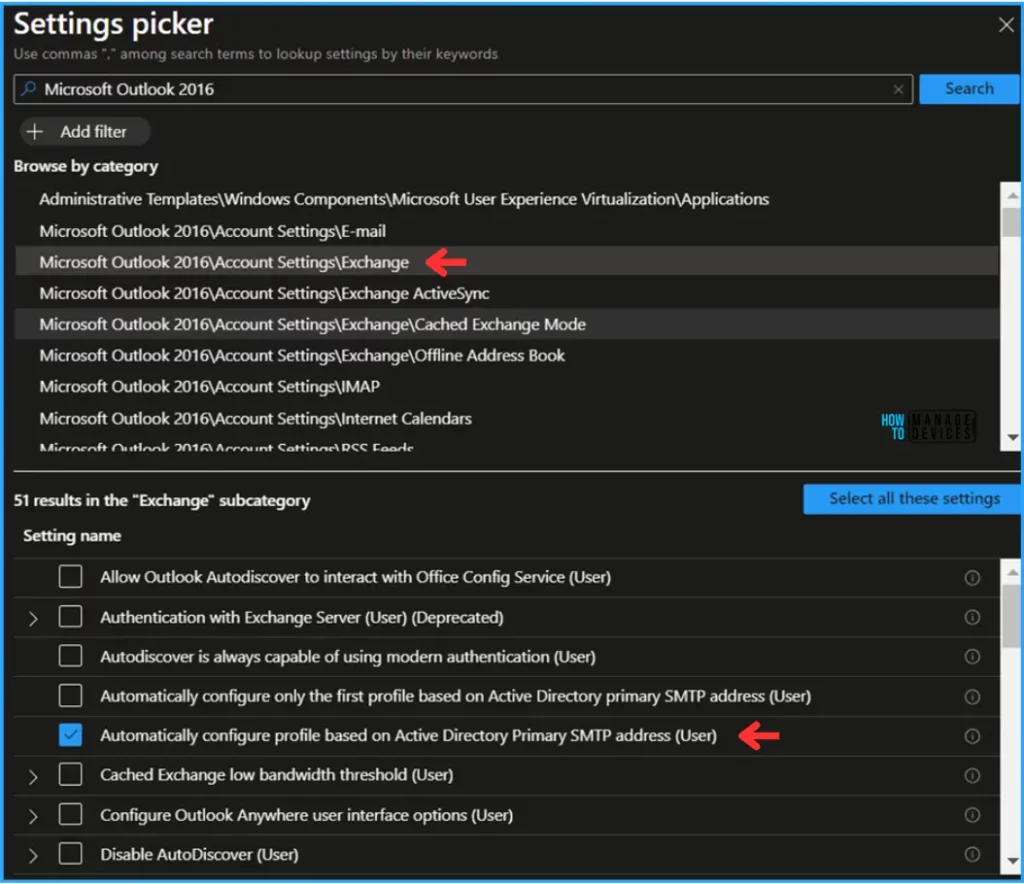Expand Cached Exchange low bandwidth threshold row
The height and width of the screenshot is (884, 1024).
[x=33, y=777]
